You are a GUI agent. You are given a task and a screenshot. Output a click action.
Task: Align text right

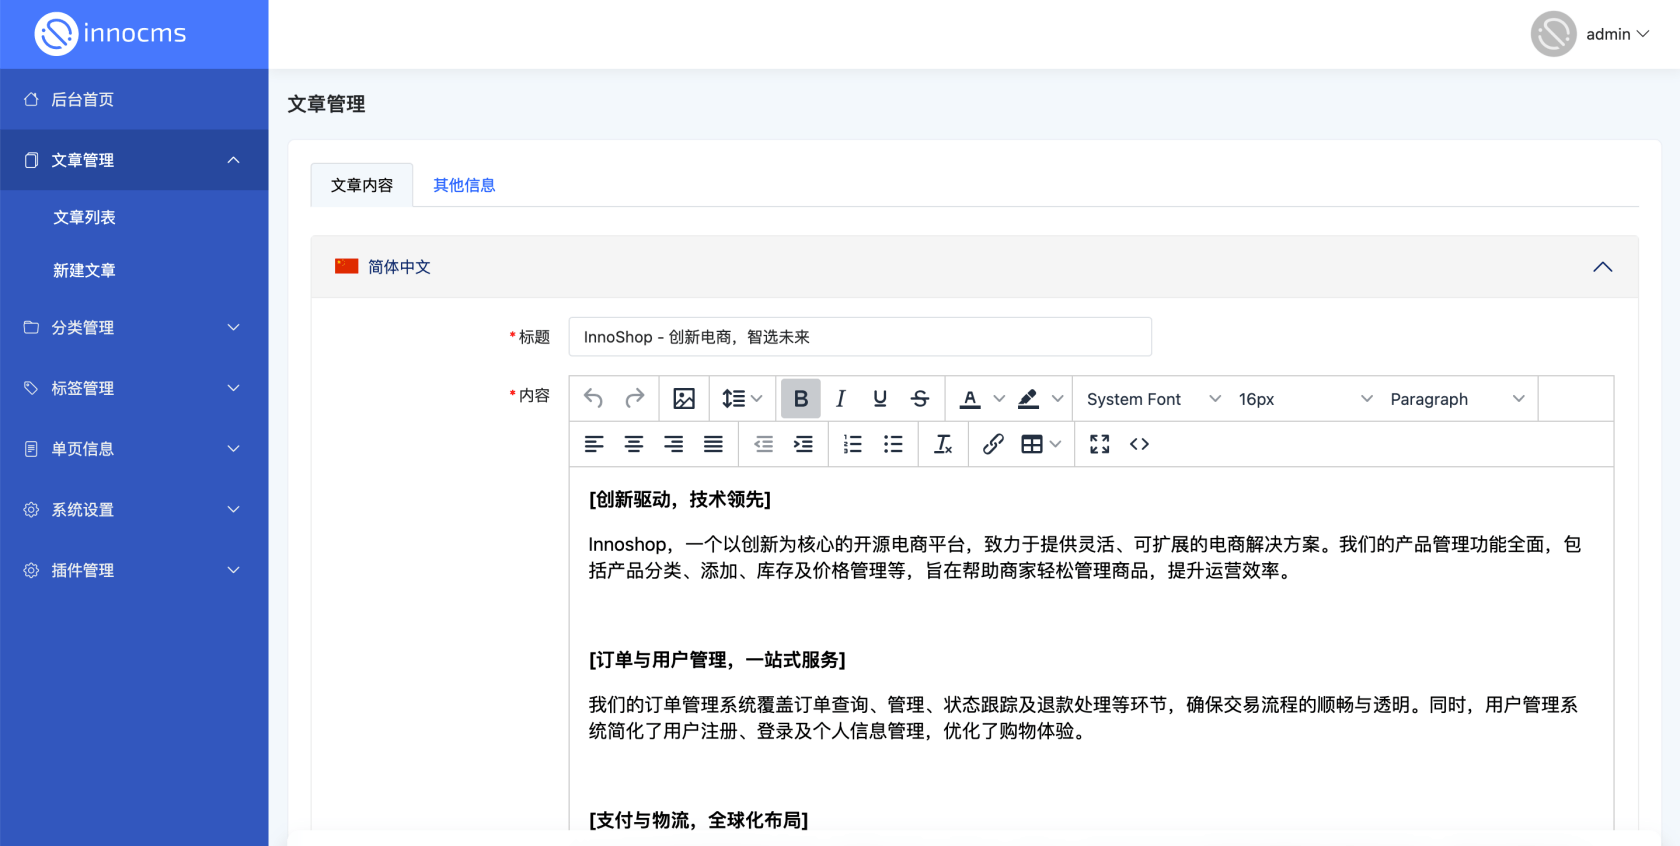(674, 444)
